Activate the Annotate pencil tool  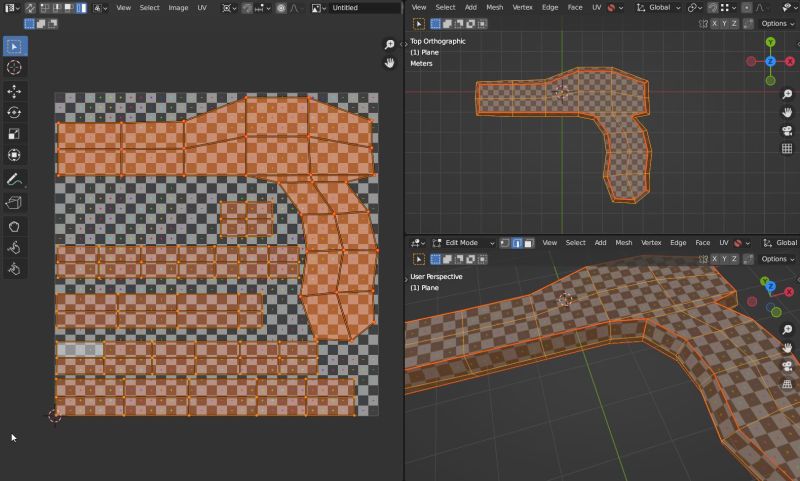14,179
